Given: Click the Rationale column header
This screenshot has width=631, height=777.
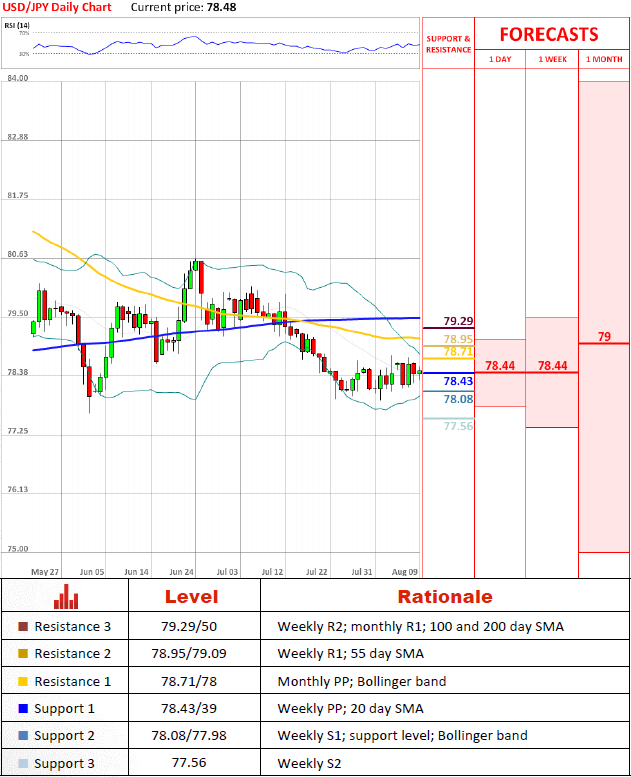Looking at the screenshot, I should pyautogui.click(x=445, y=596).
